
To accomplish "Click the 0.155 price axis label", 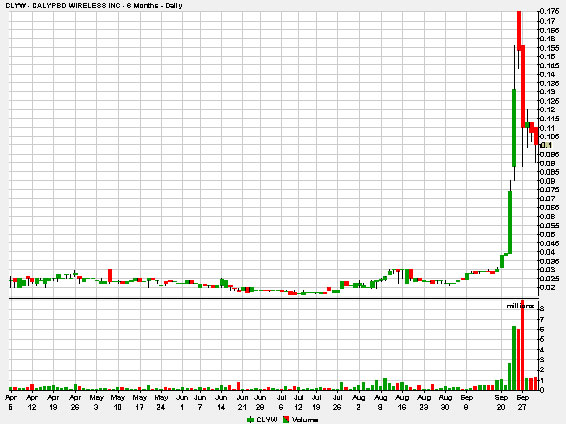I will click(550, 48).
